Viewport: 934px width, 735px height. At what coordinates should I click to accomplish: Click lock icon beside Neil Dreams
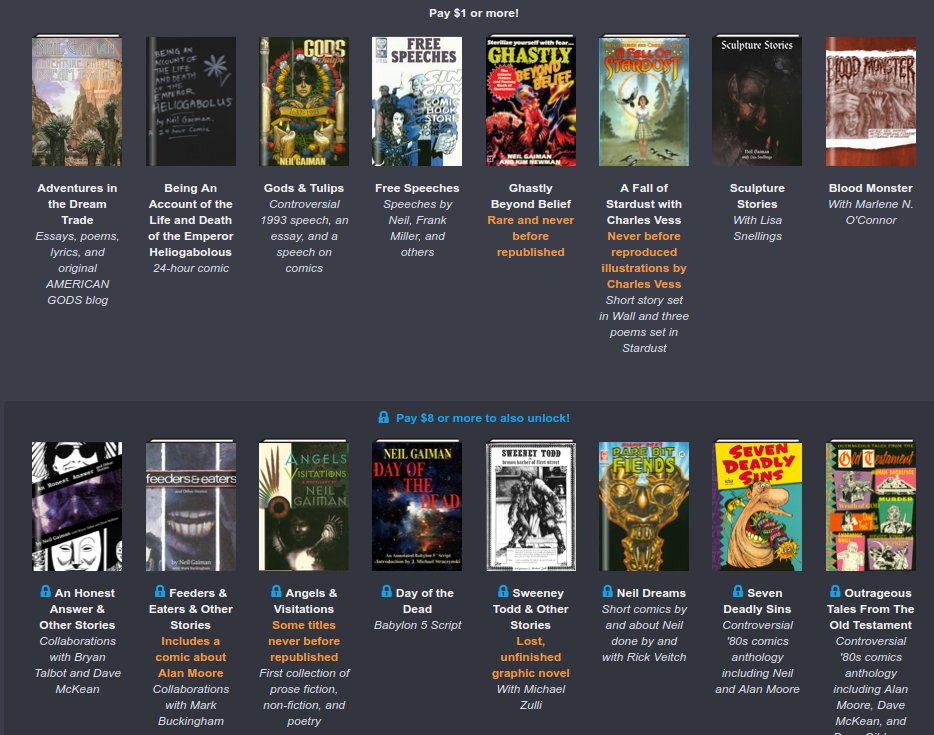pyautogui.click(x=607, y=591)
